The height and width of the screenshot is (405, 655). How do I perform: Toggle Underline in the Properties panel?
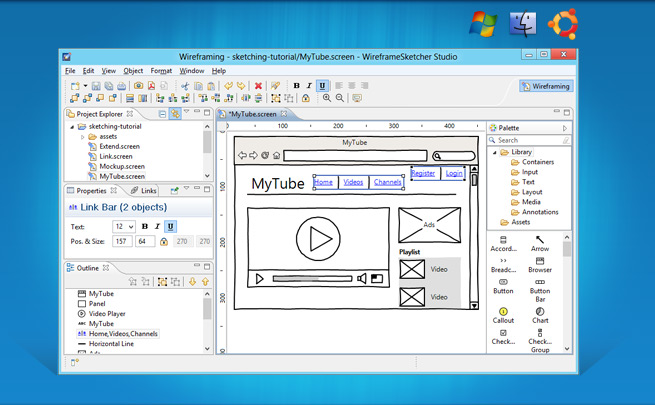[171, 227]
